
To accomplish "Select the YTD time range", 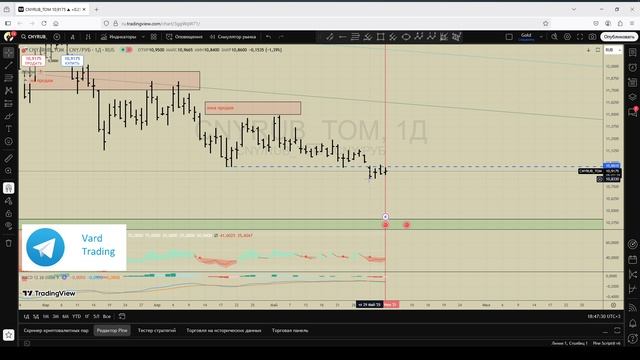I will tap(76, 316).
